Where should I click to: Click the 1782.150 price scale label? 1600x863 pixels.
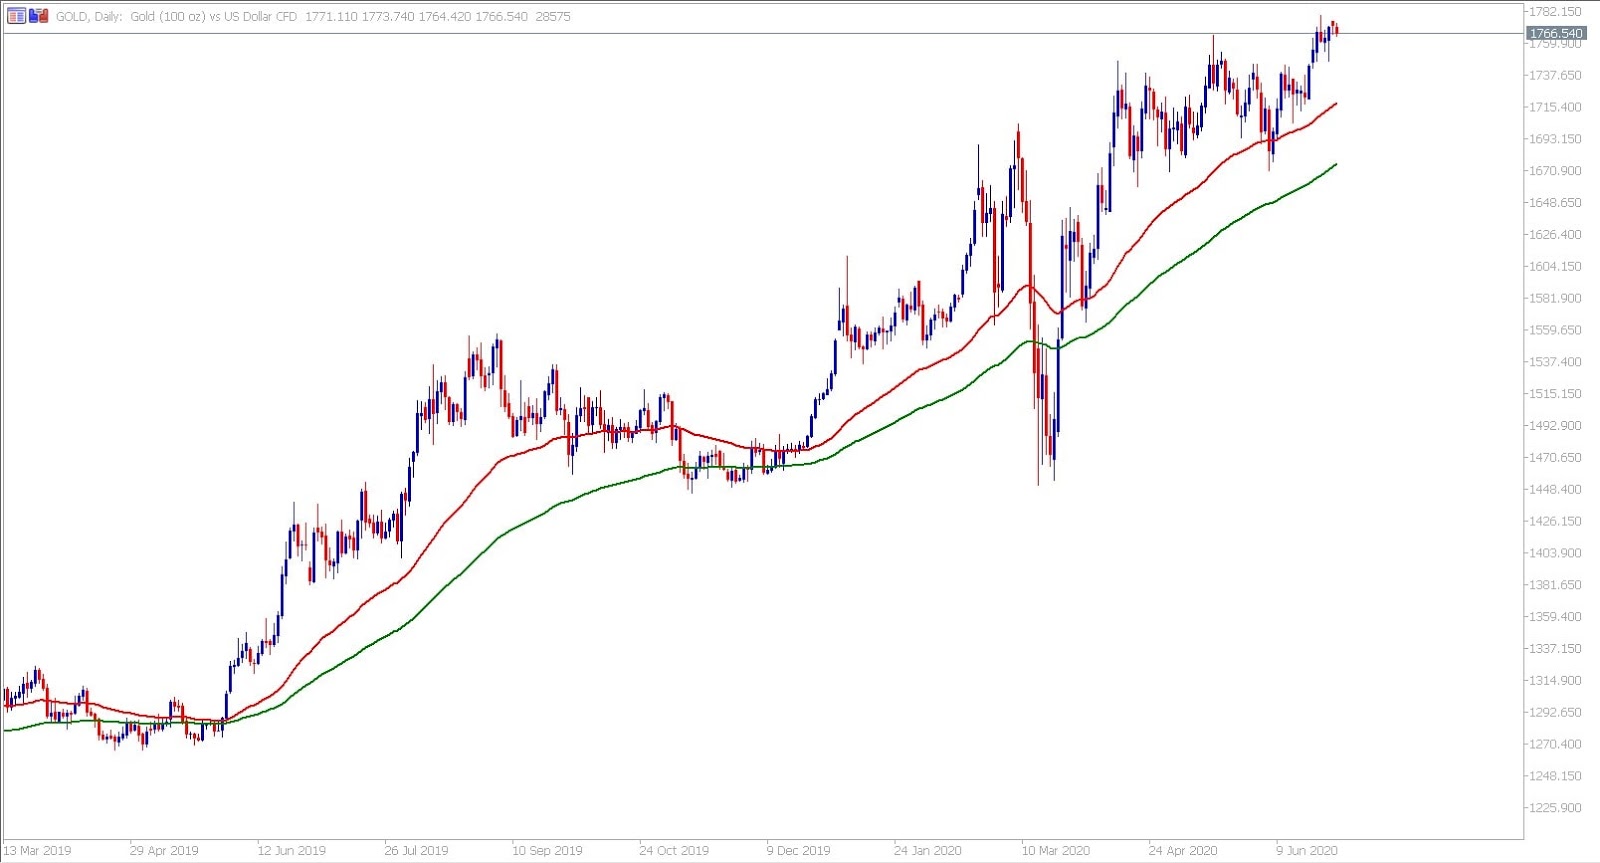tap(1555, 12)
